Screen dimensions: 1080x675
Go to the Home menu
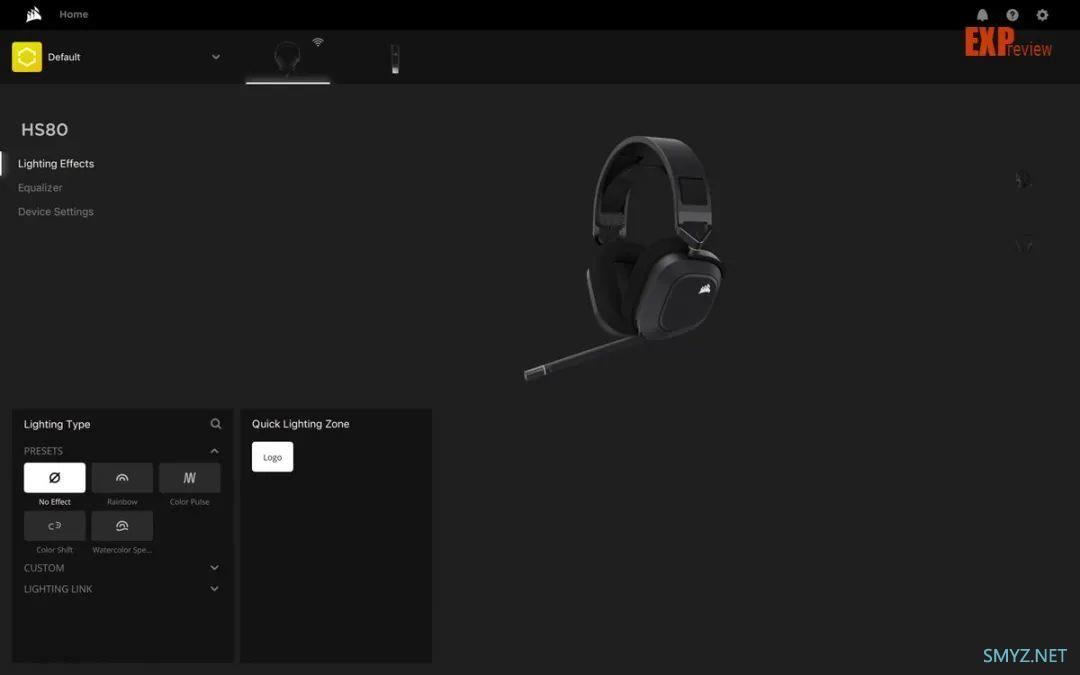click(x=73, y=14)
